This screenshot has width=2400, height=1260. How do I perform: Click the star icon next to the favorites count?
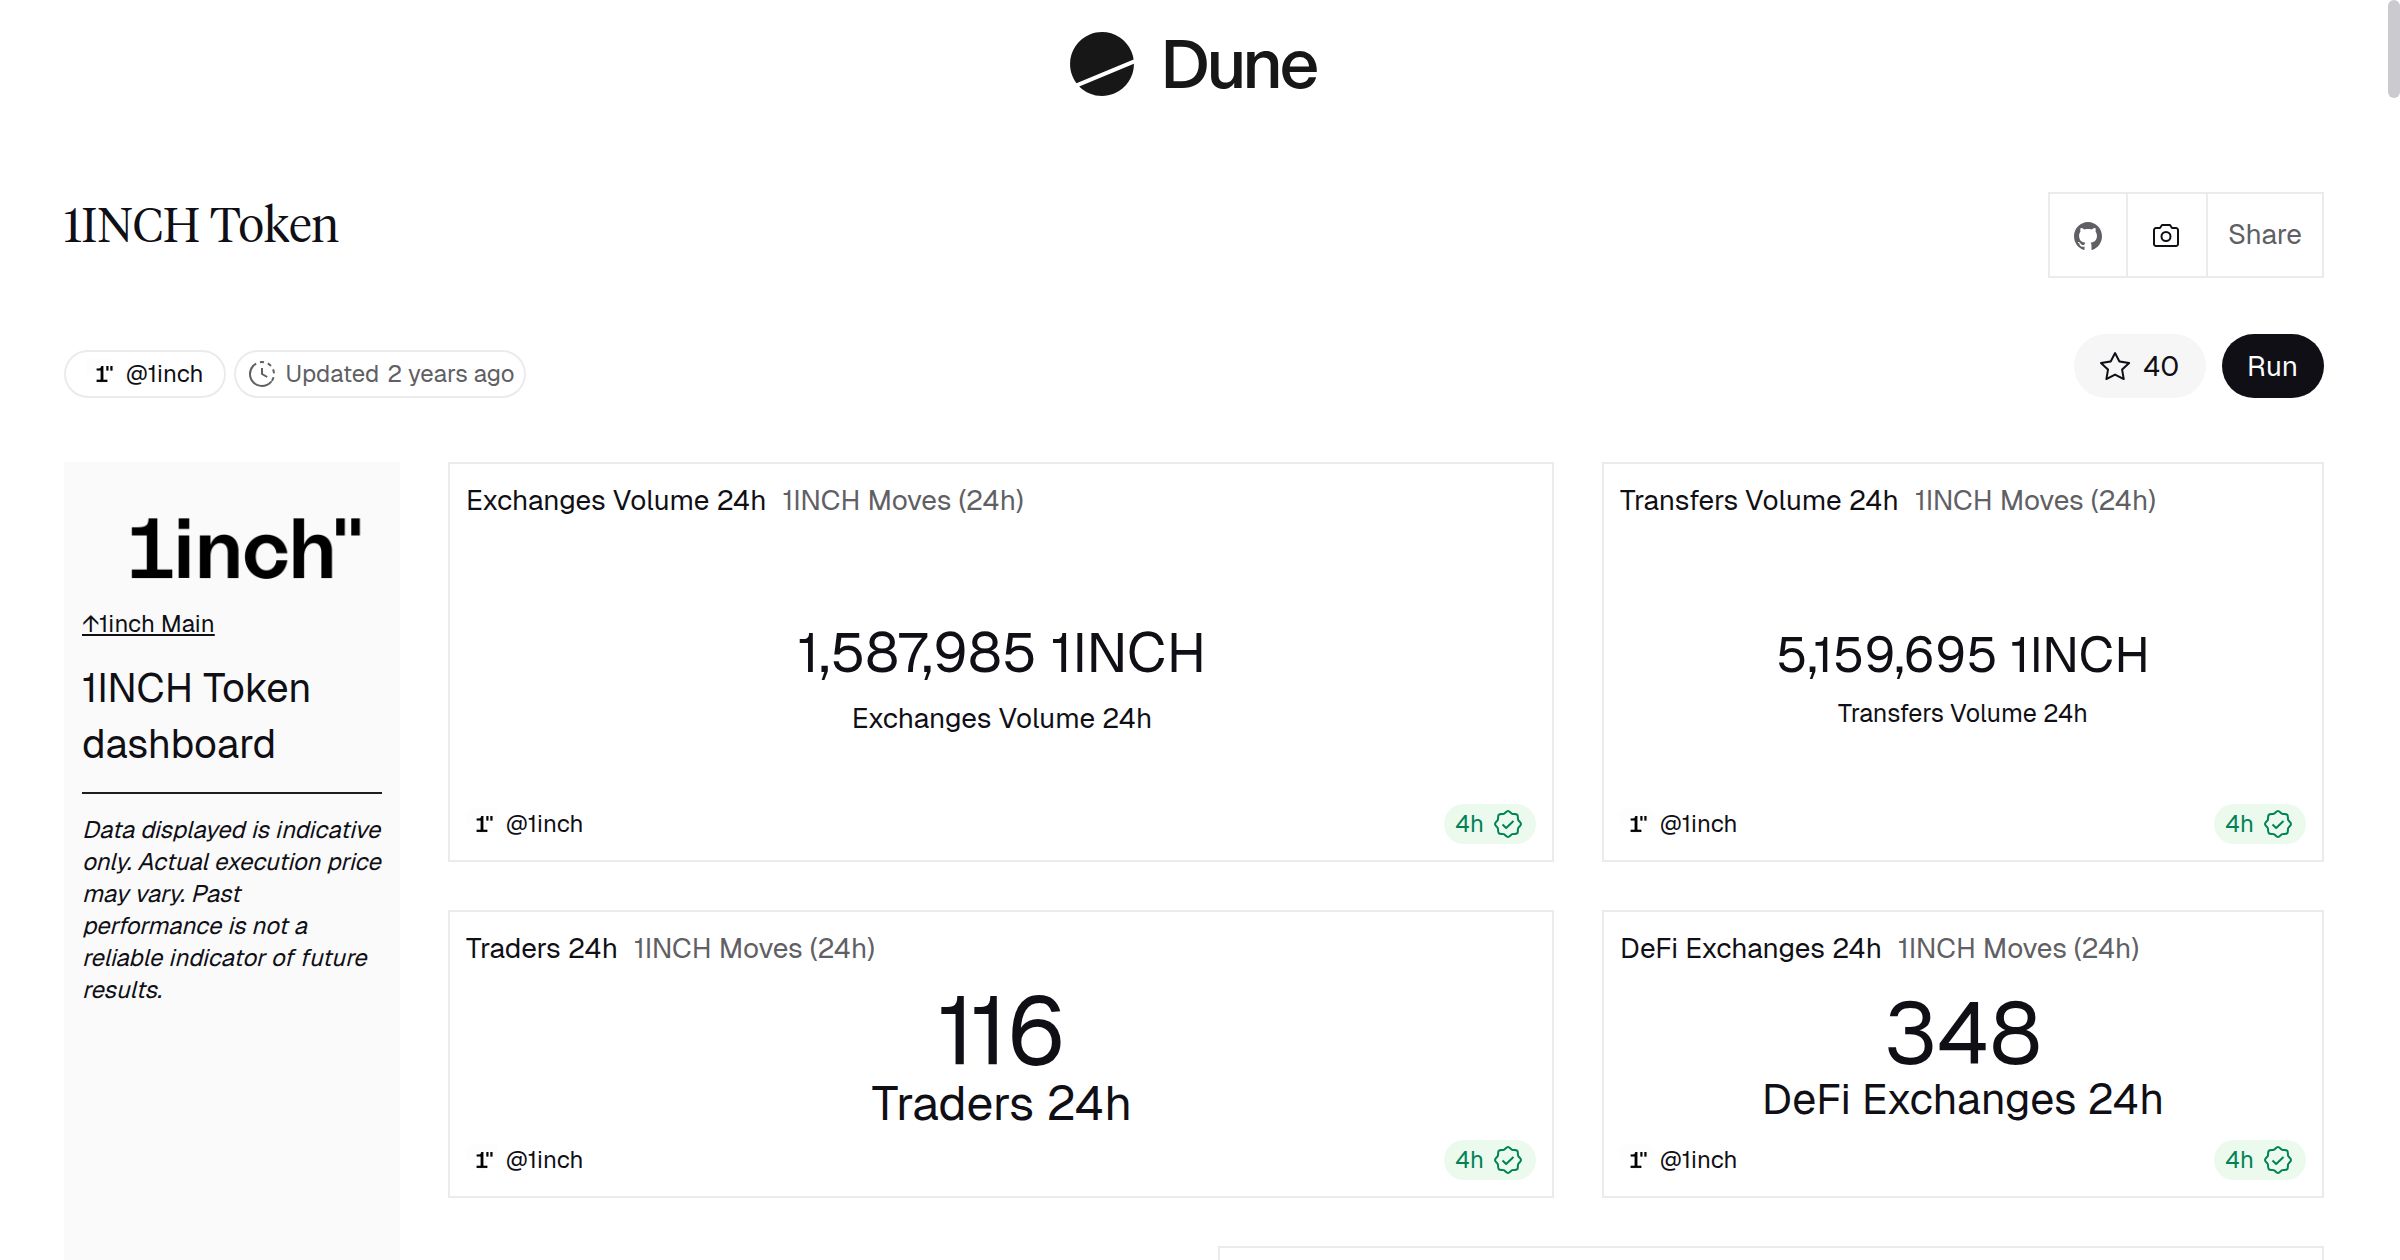[x=2113, y=367]
